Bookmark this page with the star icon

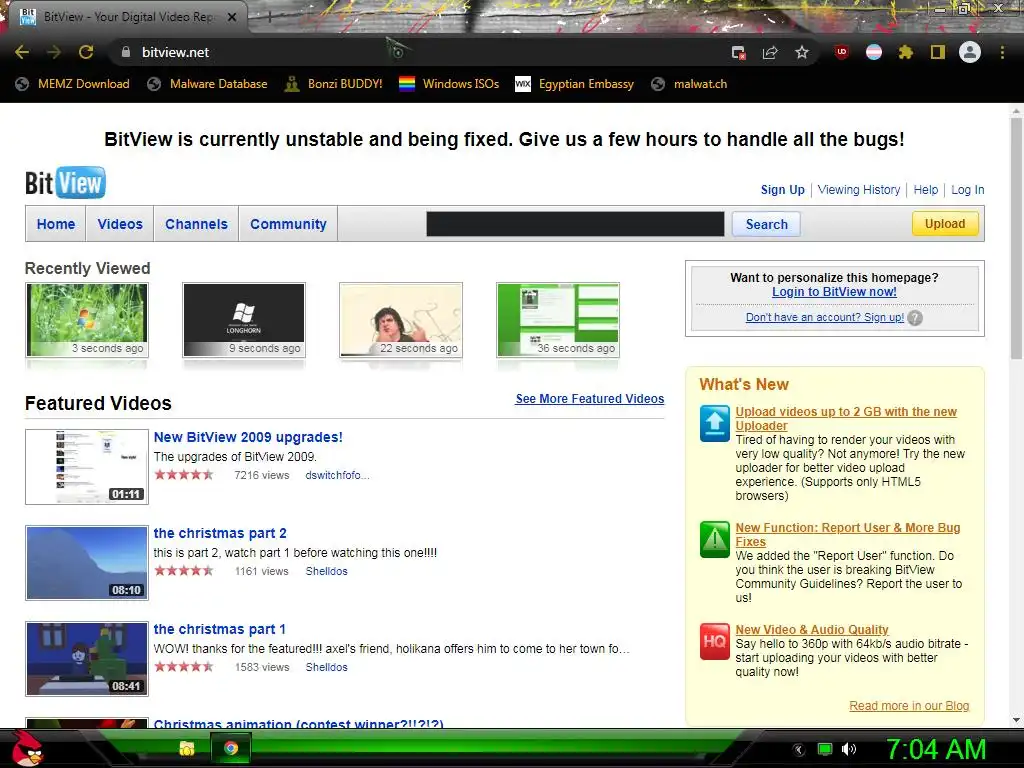tap(802, 52)
